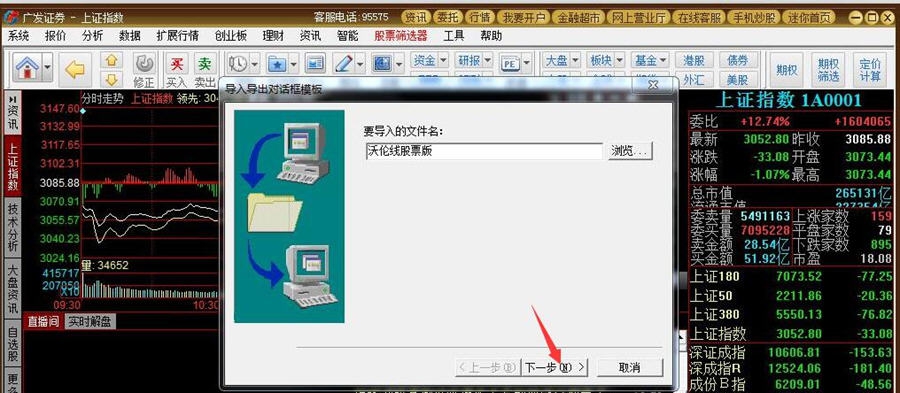
Task: Open dropdown beside blue screen icon
Action: (x=399, y=63)
